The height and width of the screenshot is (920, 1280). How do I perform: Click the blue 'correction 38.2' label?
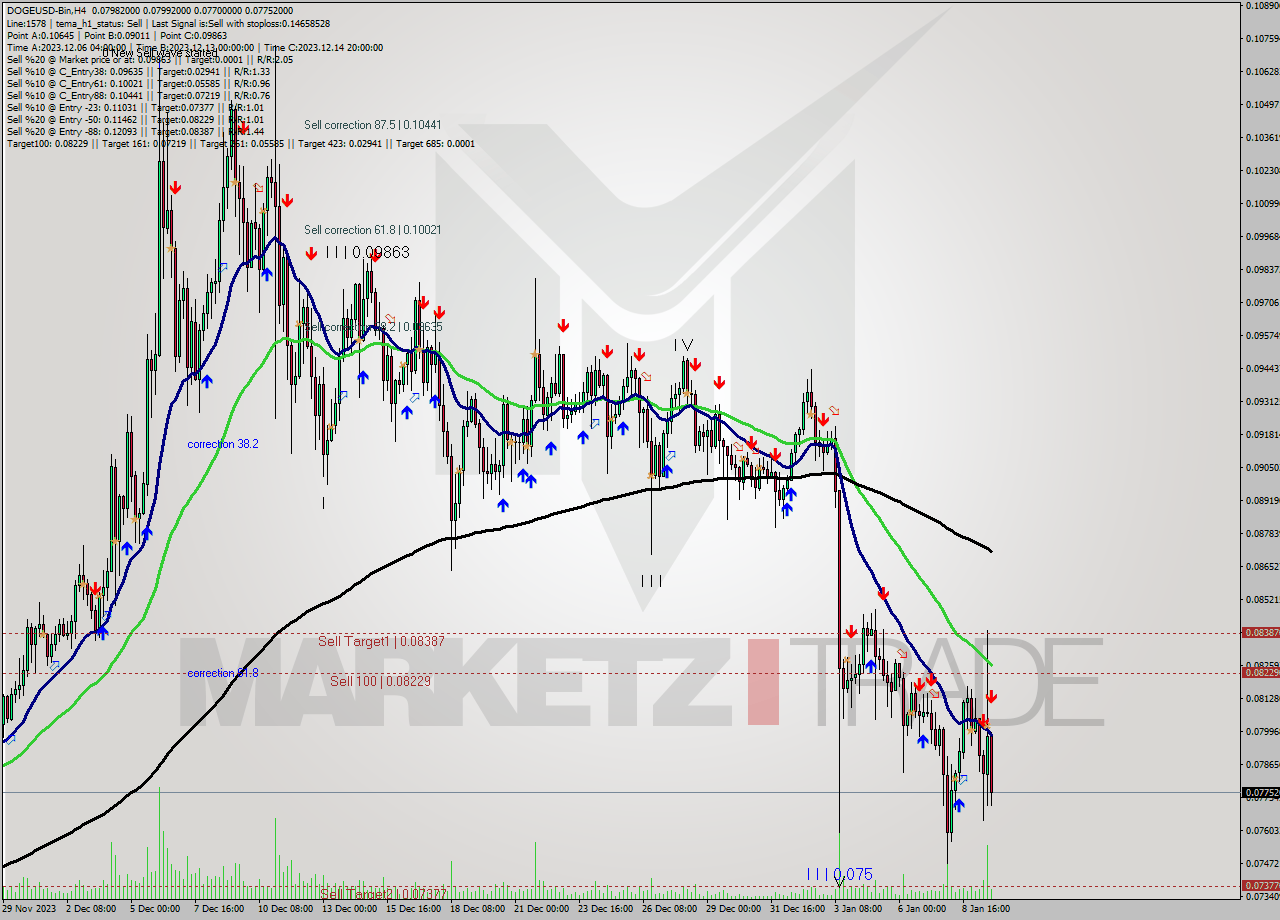click(223, 444)
